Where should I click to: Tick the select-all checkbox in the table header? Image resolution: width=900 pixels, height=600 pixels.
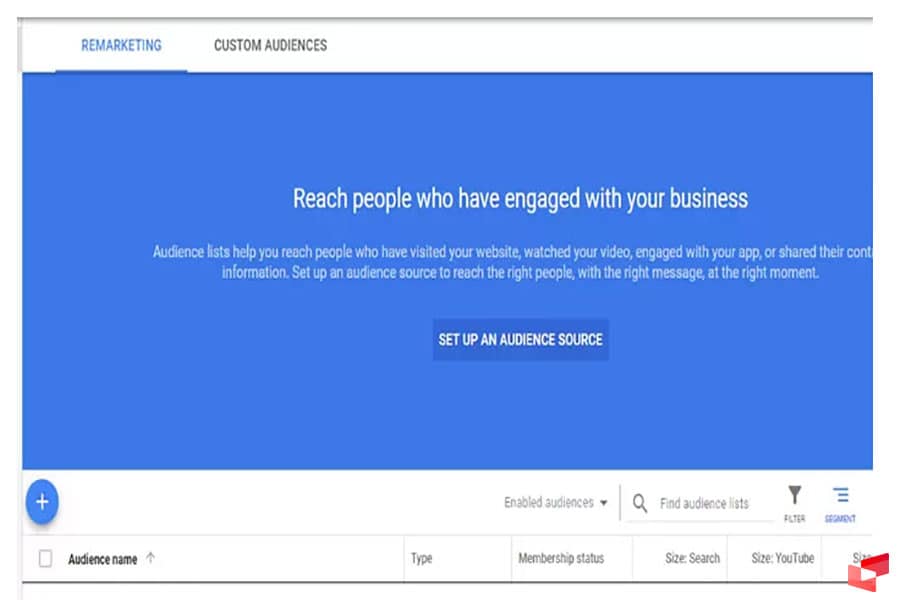(45, 559)
